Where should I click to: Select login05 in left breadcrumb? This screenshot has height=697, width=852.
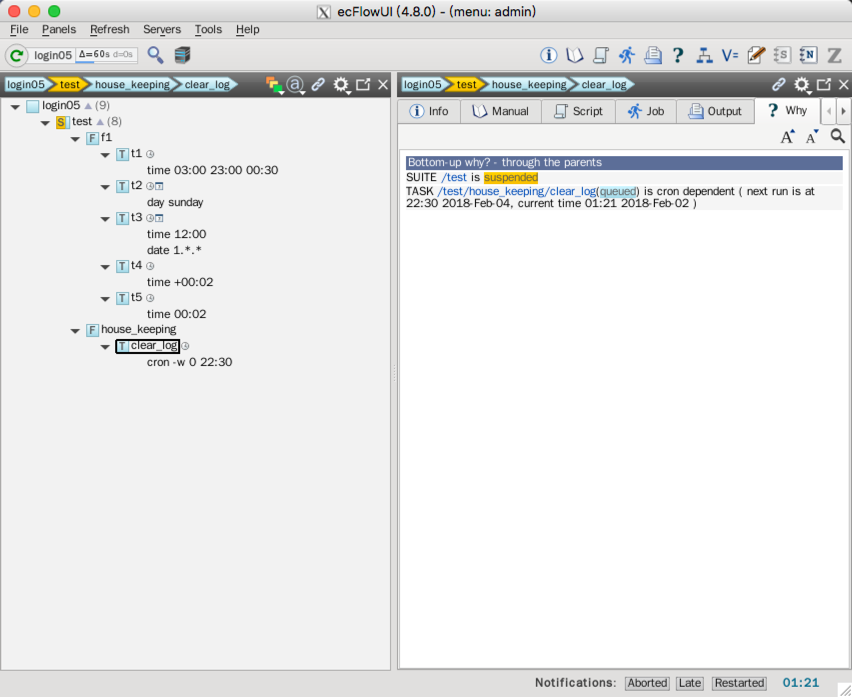tap(26, 85)
